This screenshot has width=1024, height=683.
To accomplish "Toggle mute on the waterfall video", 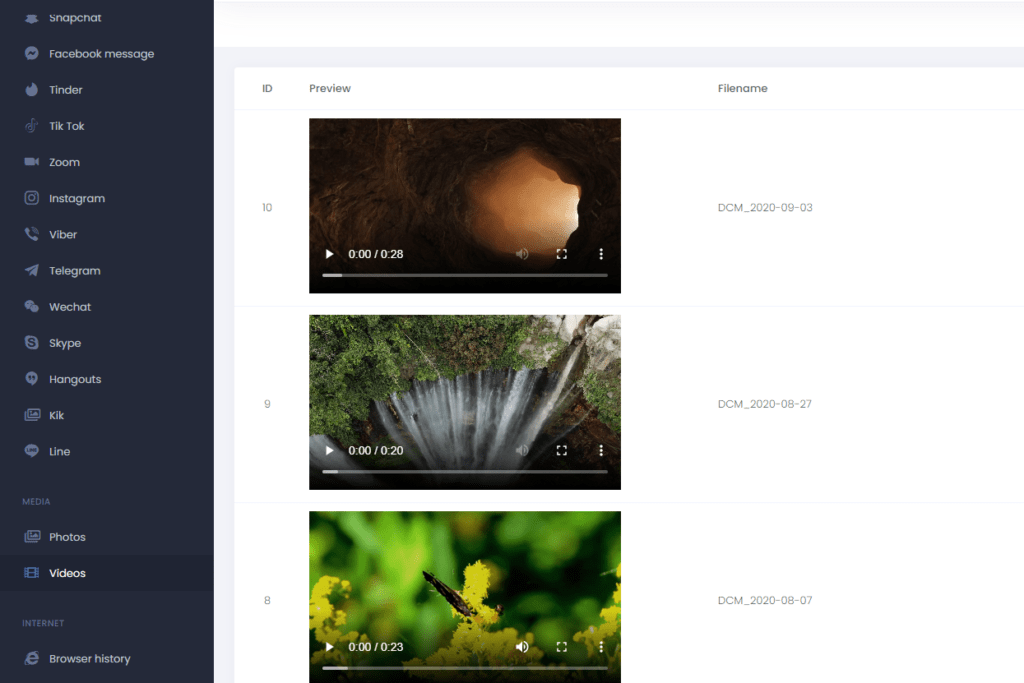I will tap(522, 451).
